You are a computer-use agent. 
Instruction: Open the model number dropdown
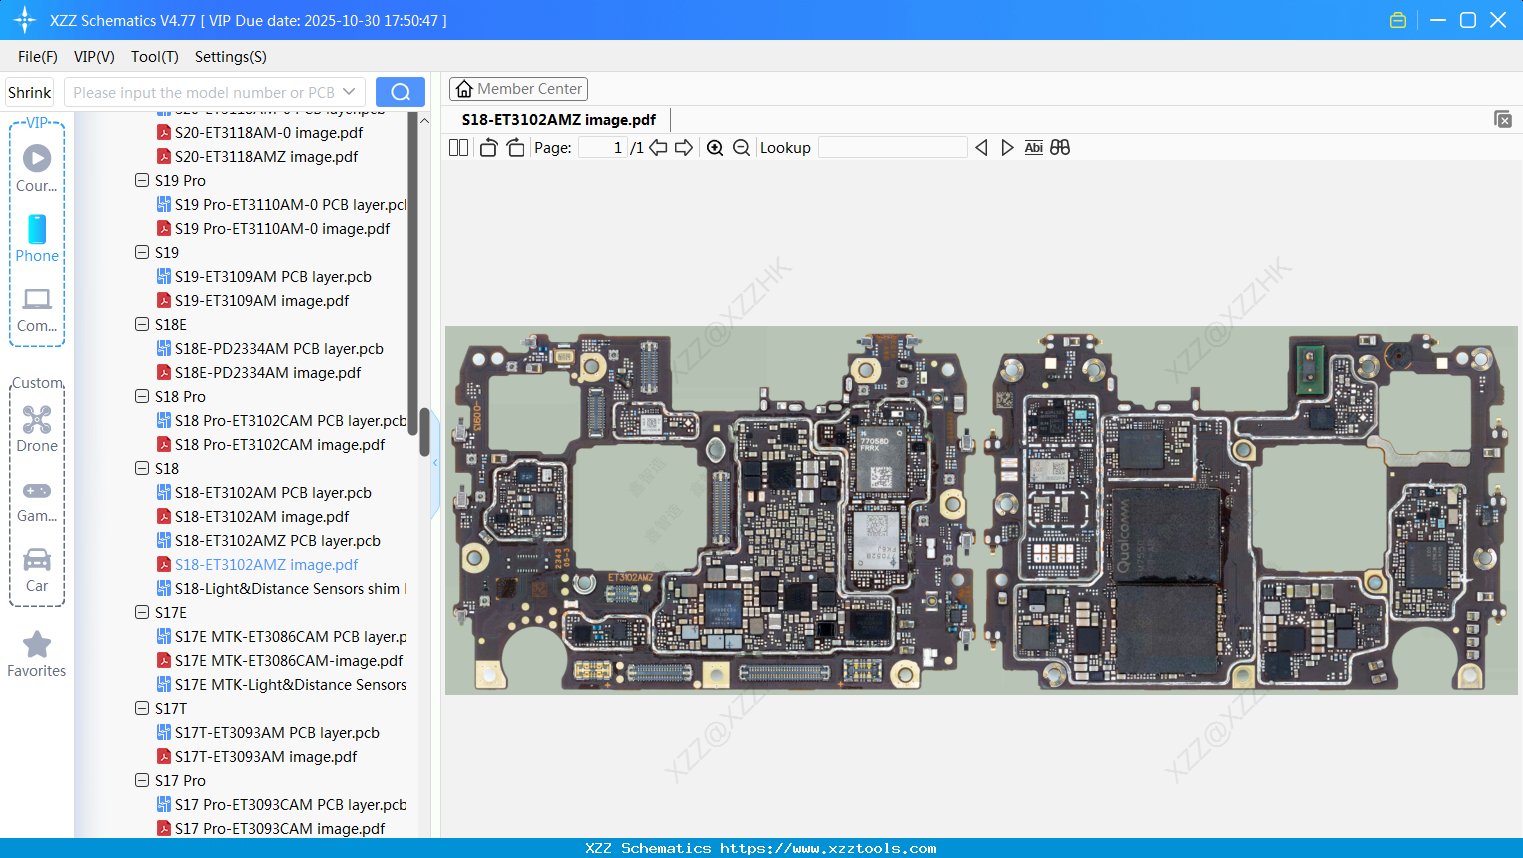coord(347,91)
